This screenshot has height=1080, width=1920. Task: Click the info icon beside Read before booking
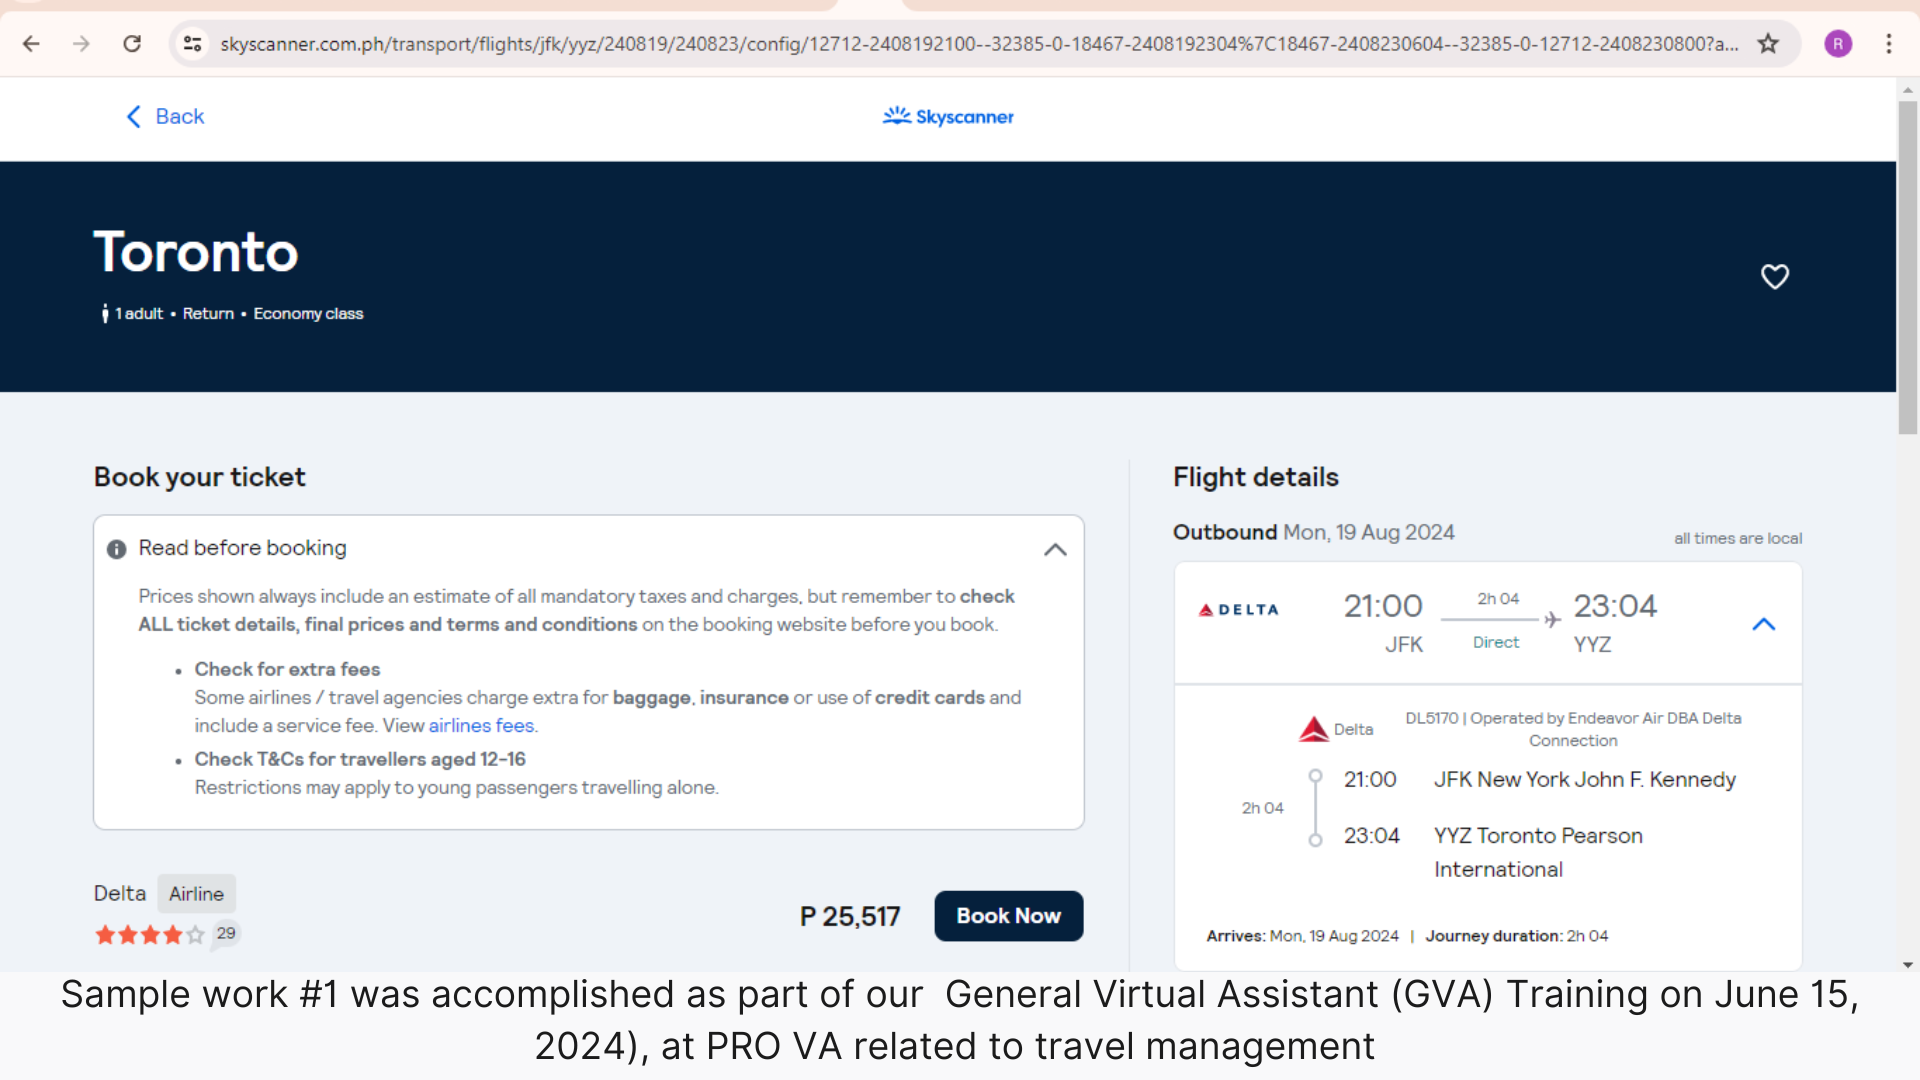[117, 549]
